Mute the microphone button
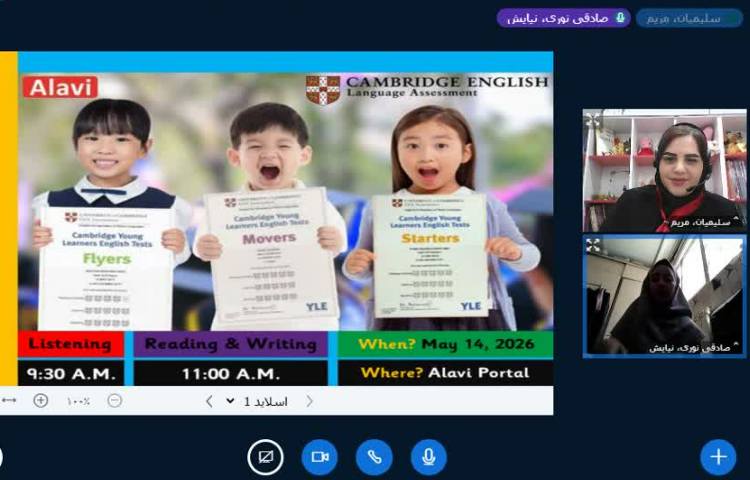This screenshot has height=480, width=750. [429, 457]
